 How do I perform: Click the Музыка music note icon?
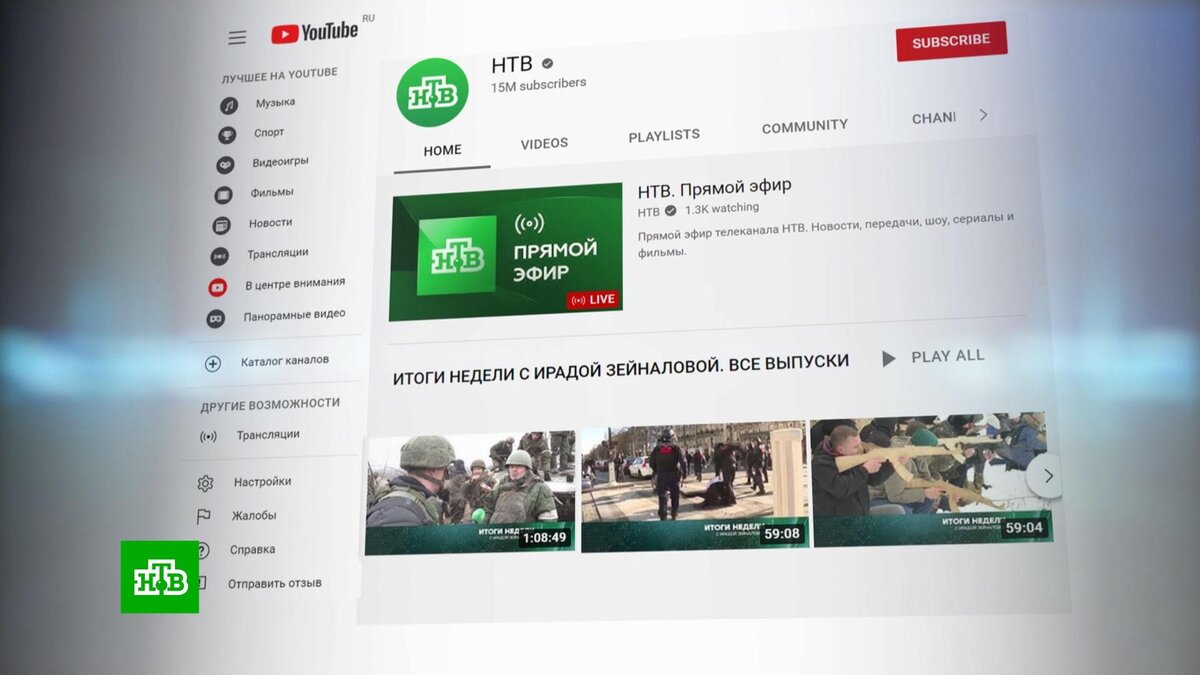click(x=229, y=105)
